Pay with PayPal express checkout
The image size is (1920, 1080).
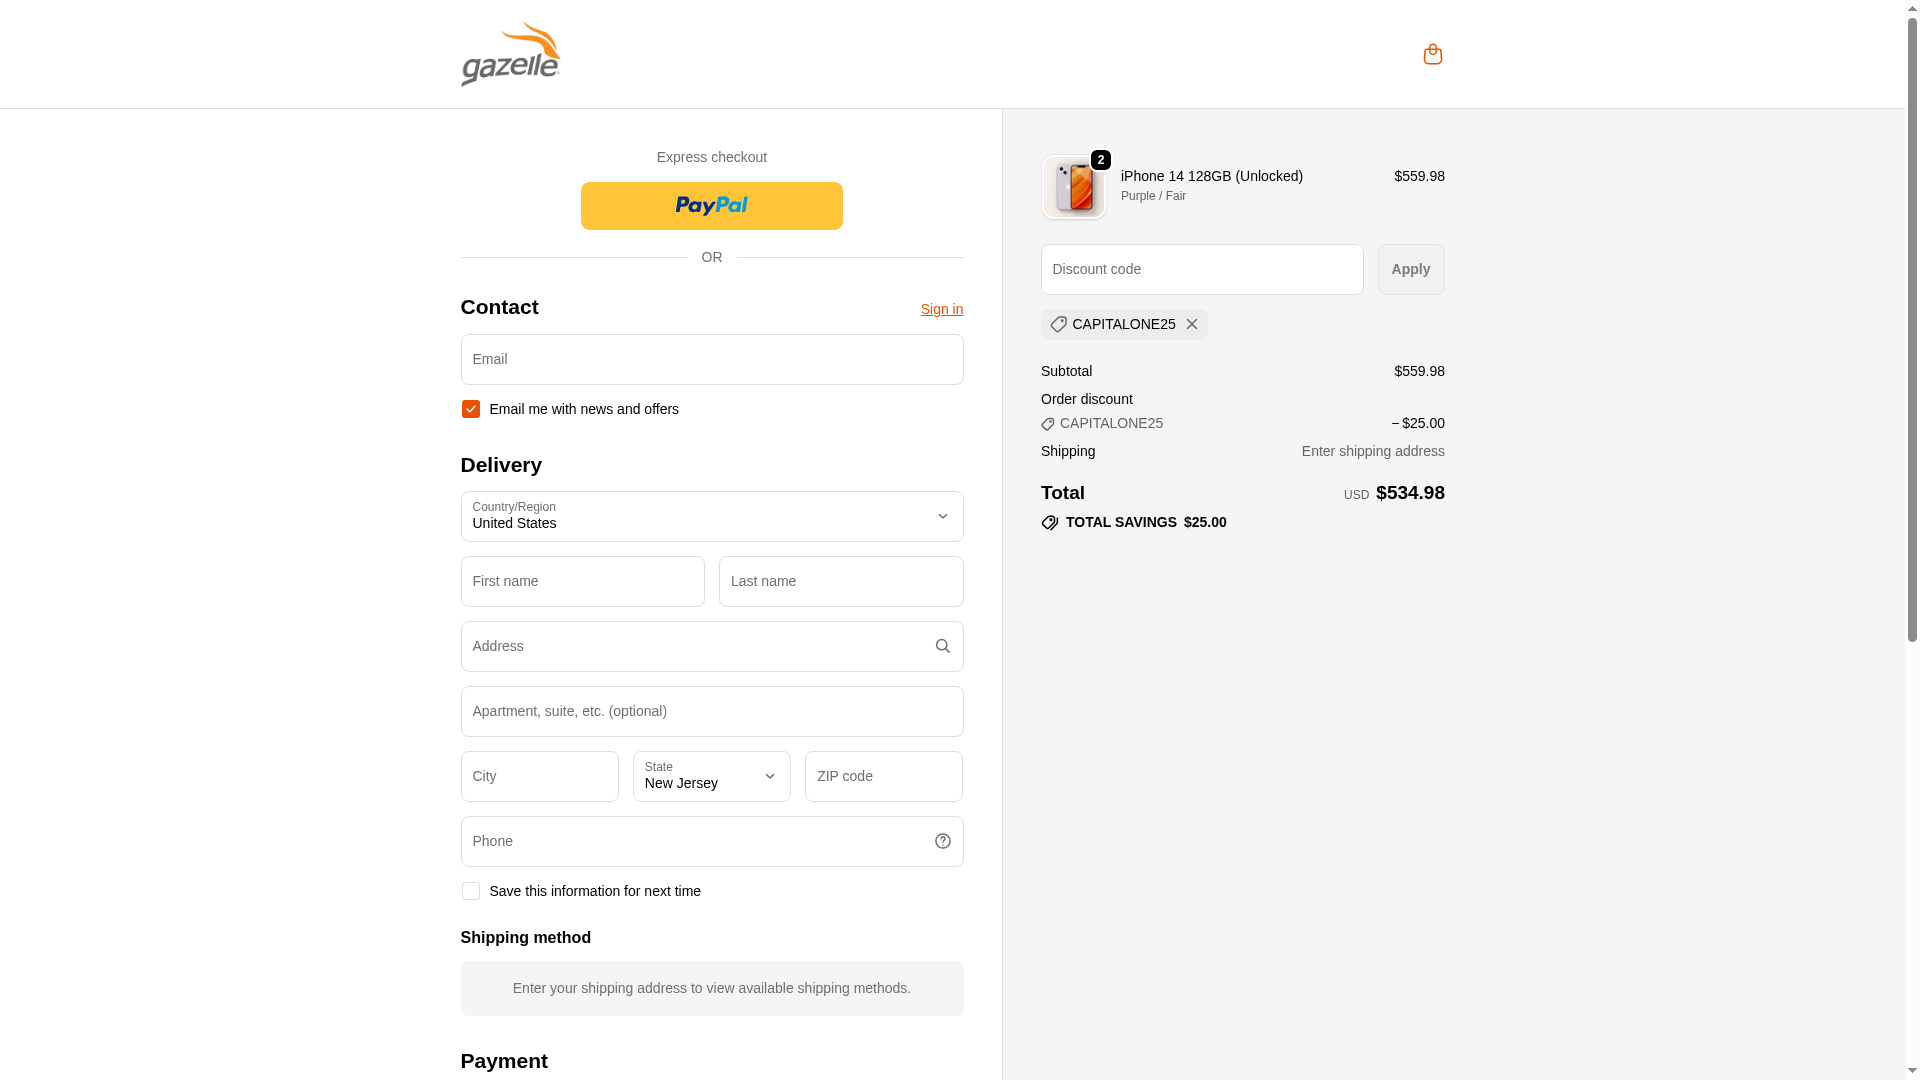[x=711, y=206]
